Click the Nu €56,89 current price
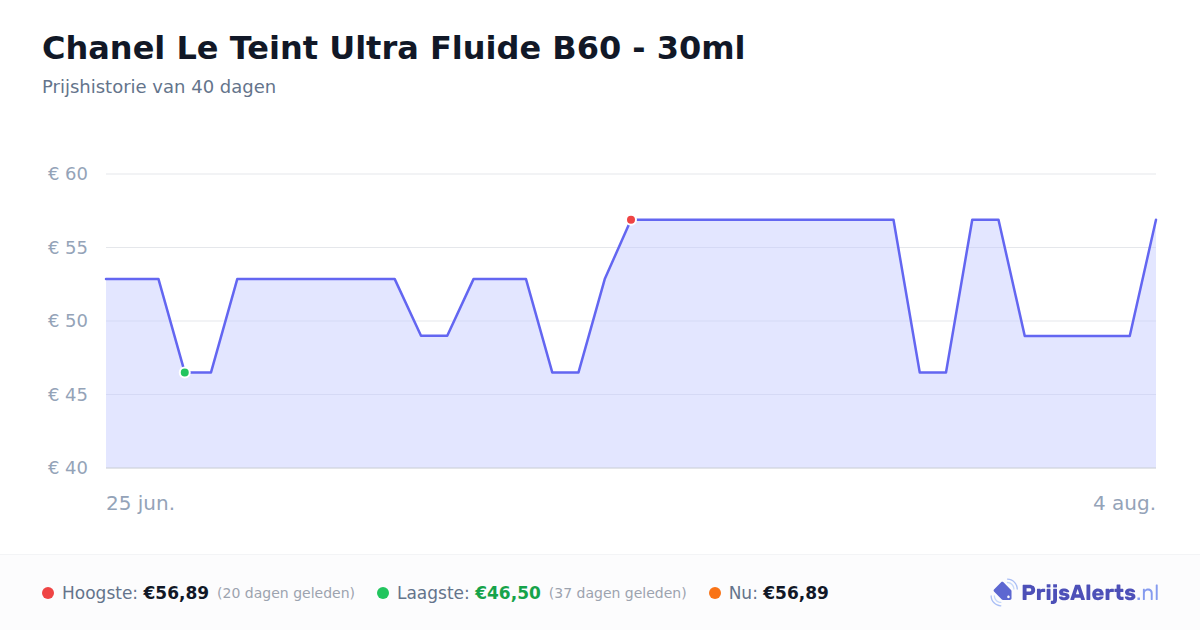The image size is (1200, 630). click(796, 593)
